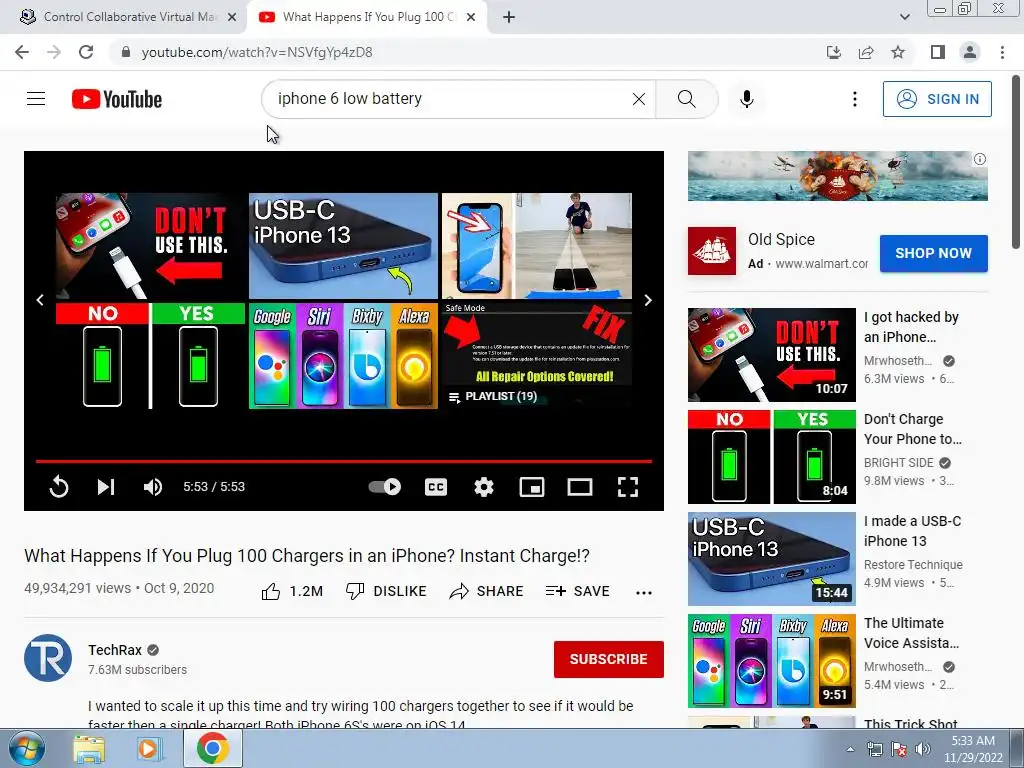Open more actions ellipsis below the video
This screenshot has height=768, width=1024.
[x=644, y=592]
